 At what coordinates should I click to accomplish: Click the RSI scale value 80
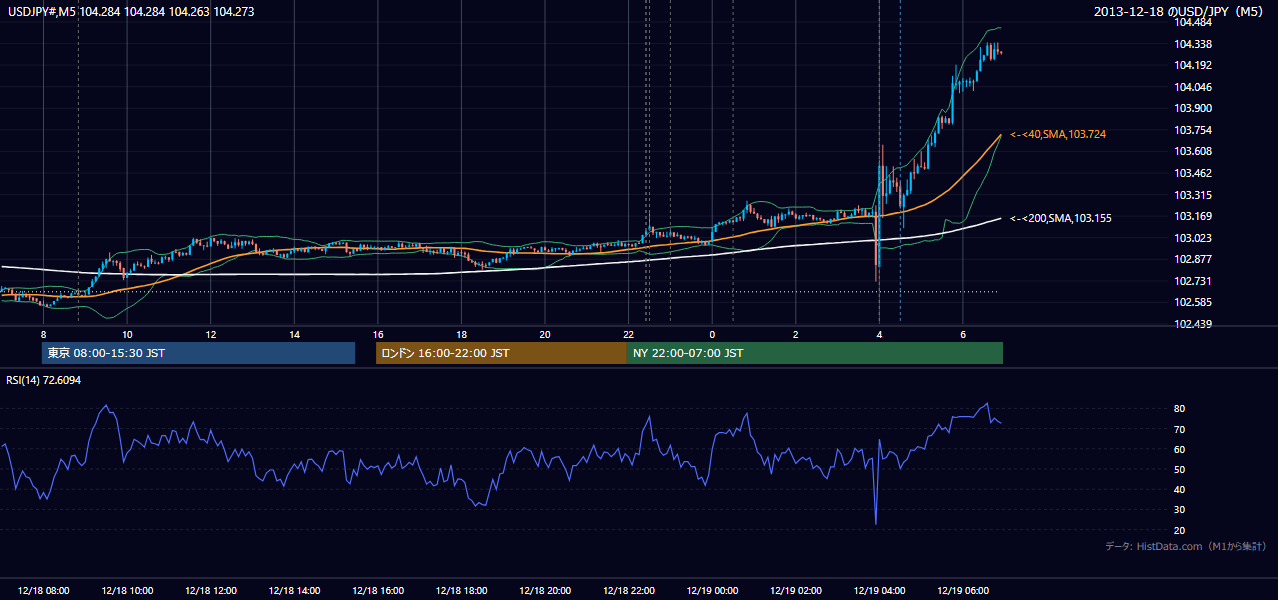1180,409
